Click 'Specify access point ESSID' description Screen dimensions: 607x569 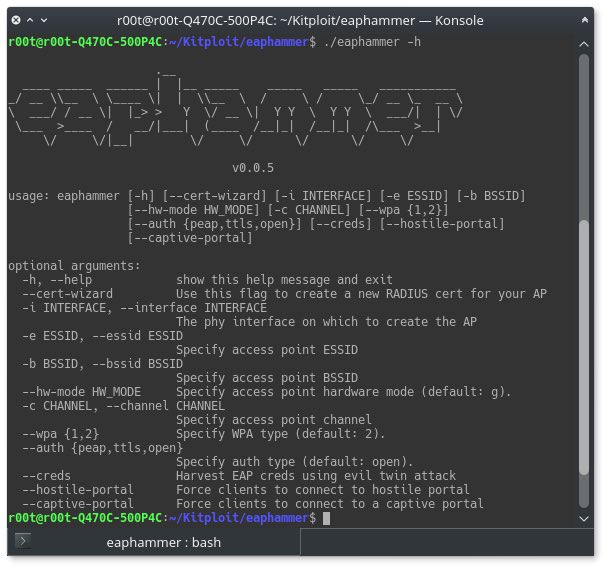coord(267,350)
